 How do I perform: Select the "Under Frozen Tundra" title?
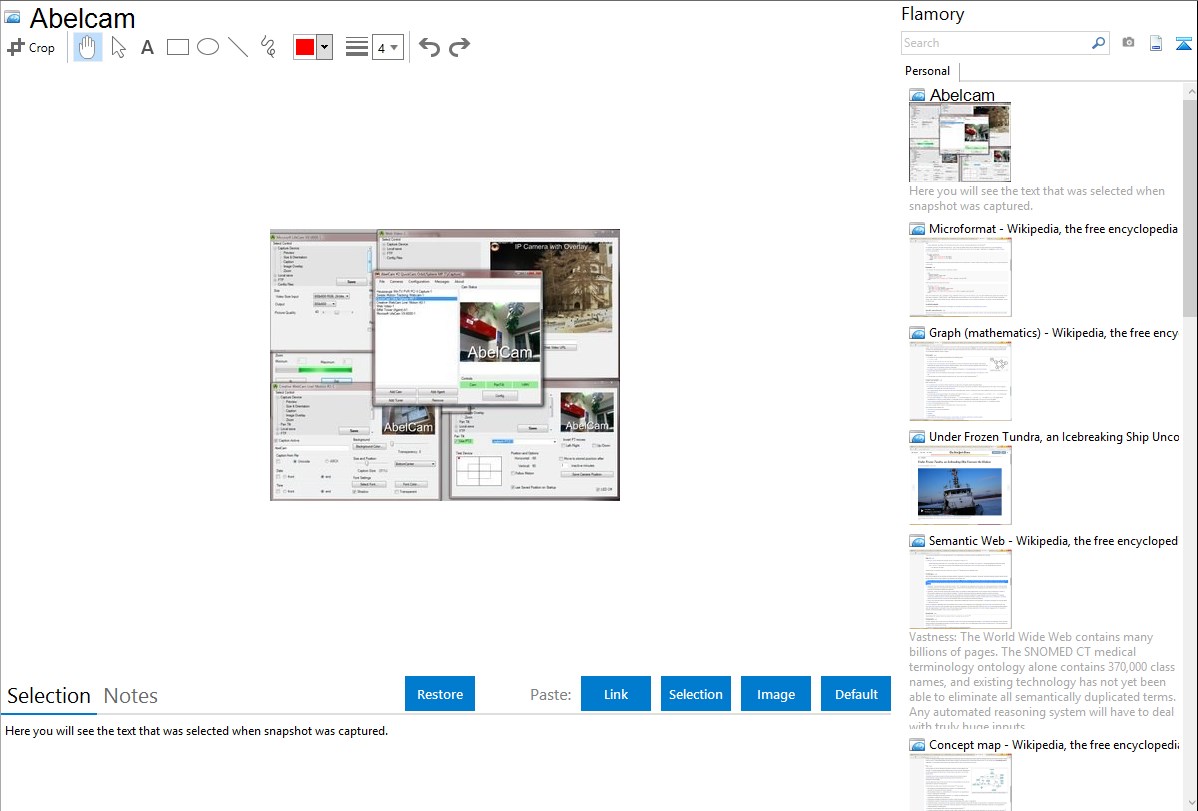click(x=1054, y=436)
